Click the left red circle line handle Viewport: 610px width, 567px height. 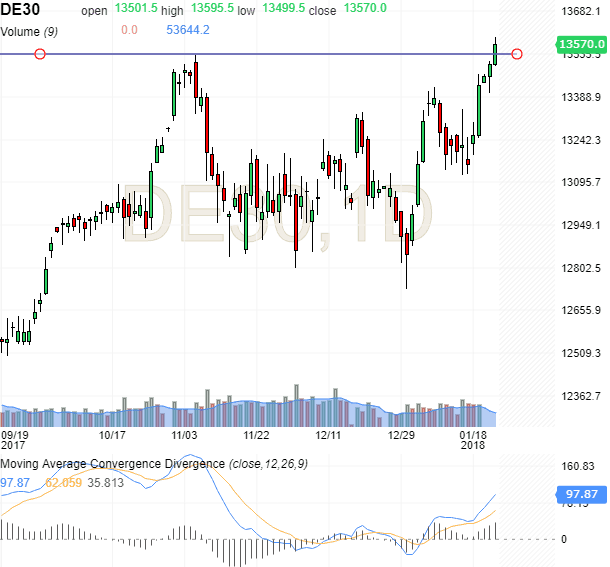coord(40,53)
